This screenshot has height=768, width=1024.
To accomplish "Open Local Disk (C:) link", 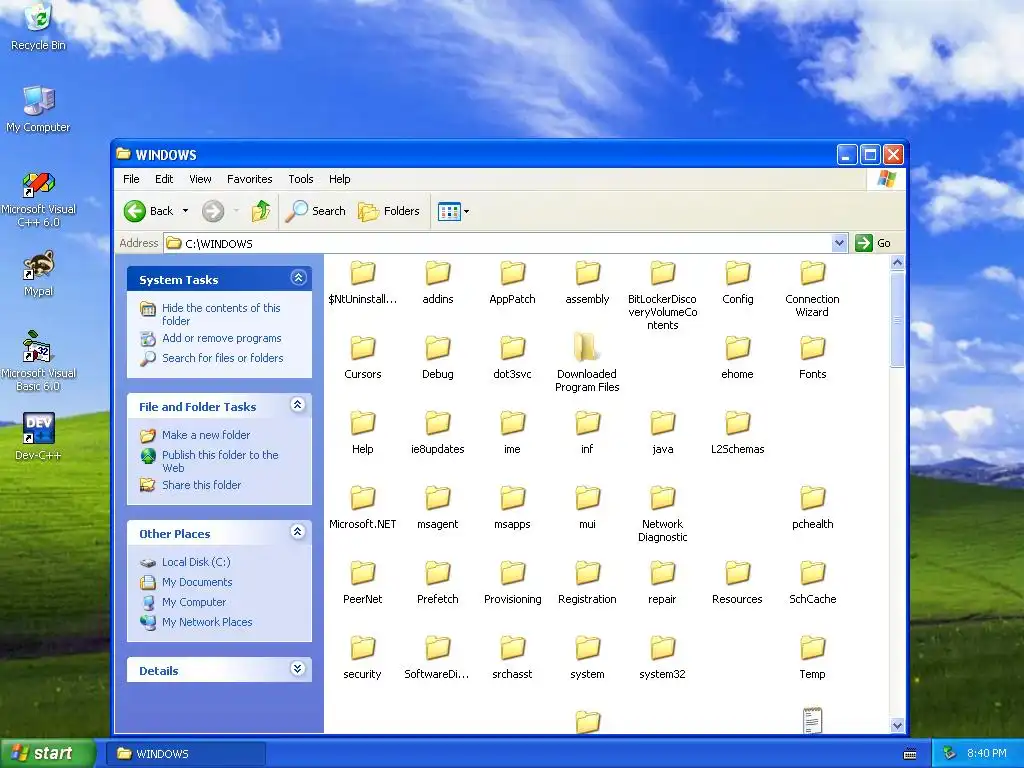I will [x=196, y=562].
